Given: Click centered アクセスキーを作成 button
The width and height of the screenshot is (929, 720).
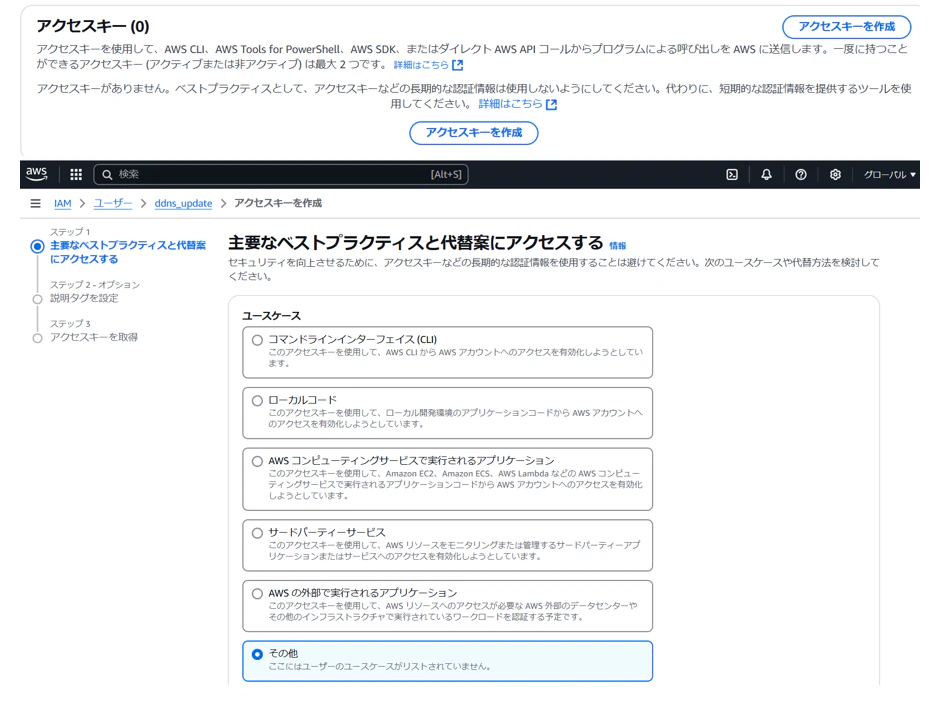Looking at the screenshot, I should [x=473, y=132].
